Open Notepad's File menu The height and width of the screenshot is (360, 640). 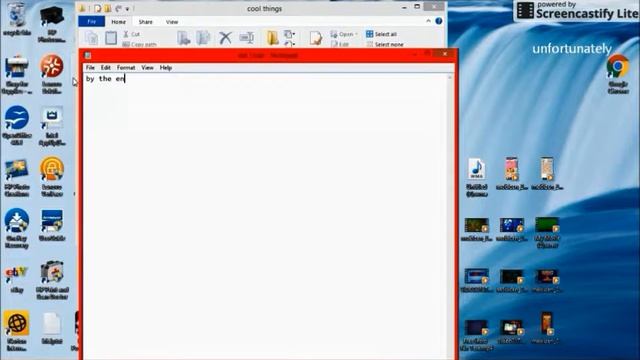pos(90,68)
